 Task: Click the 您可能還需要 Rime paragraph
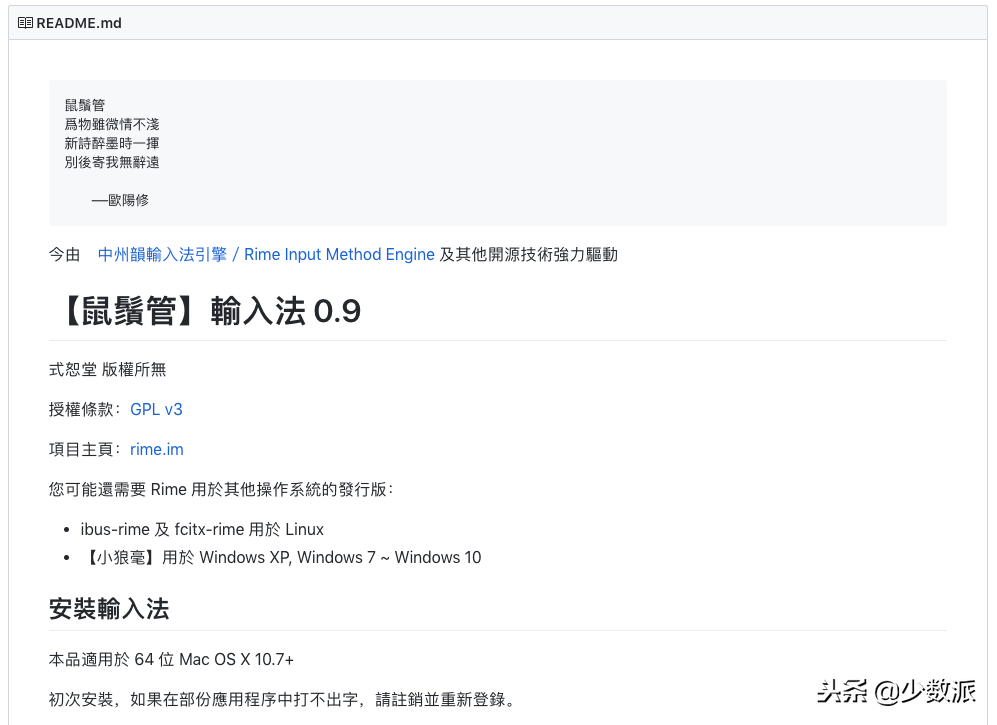221,489
